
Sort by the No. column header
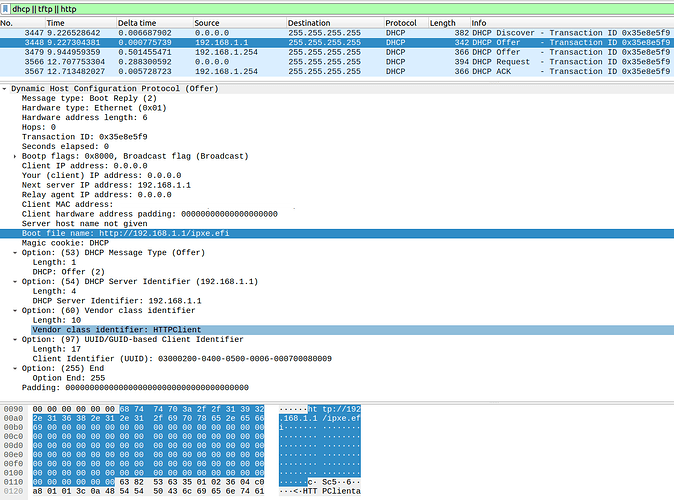pos(21,23)
